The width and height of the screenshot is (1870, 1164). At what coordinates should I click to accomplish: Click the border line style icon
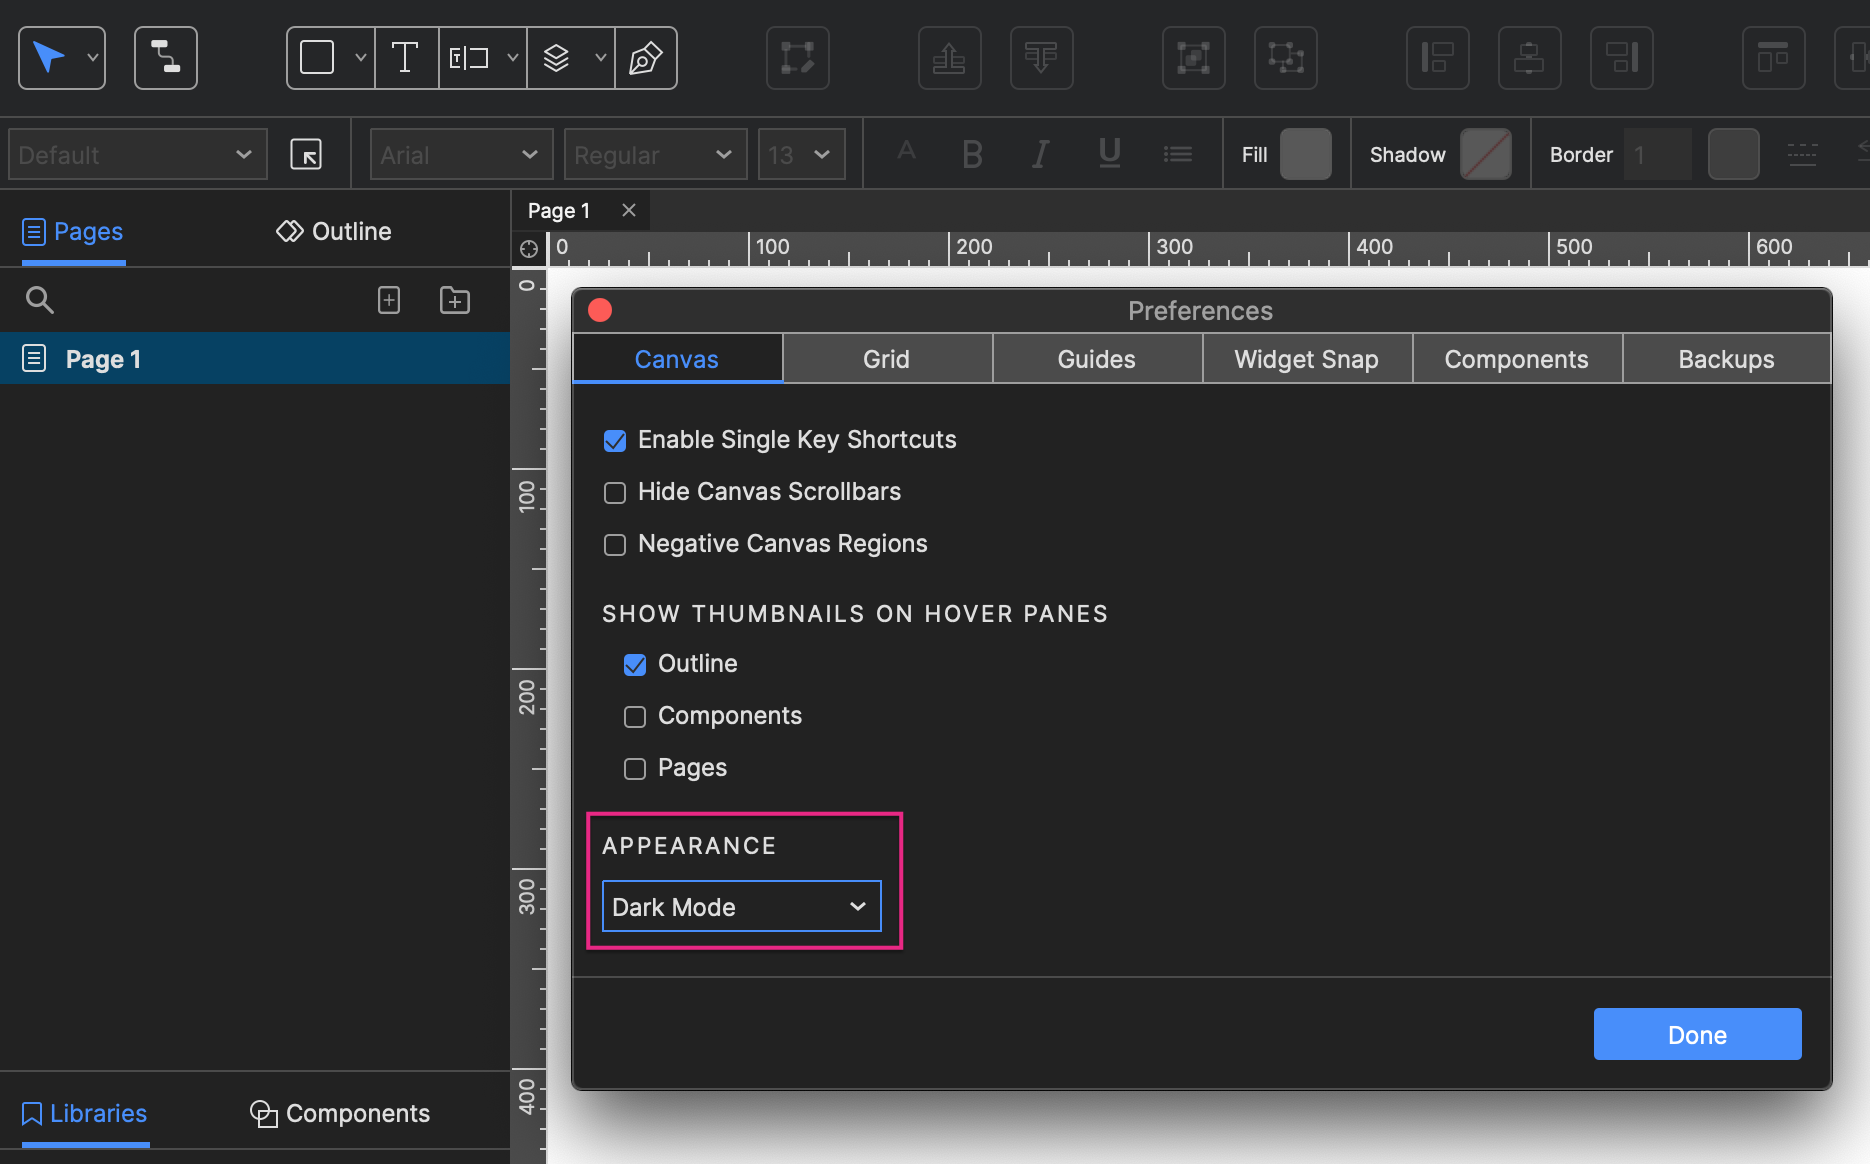(x=1802, y=155)
